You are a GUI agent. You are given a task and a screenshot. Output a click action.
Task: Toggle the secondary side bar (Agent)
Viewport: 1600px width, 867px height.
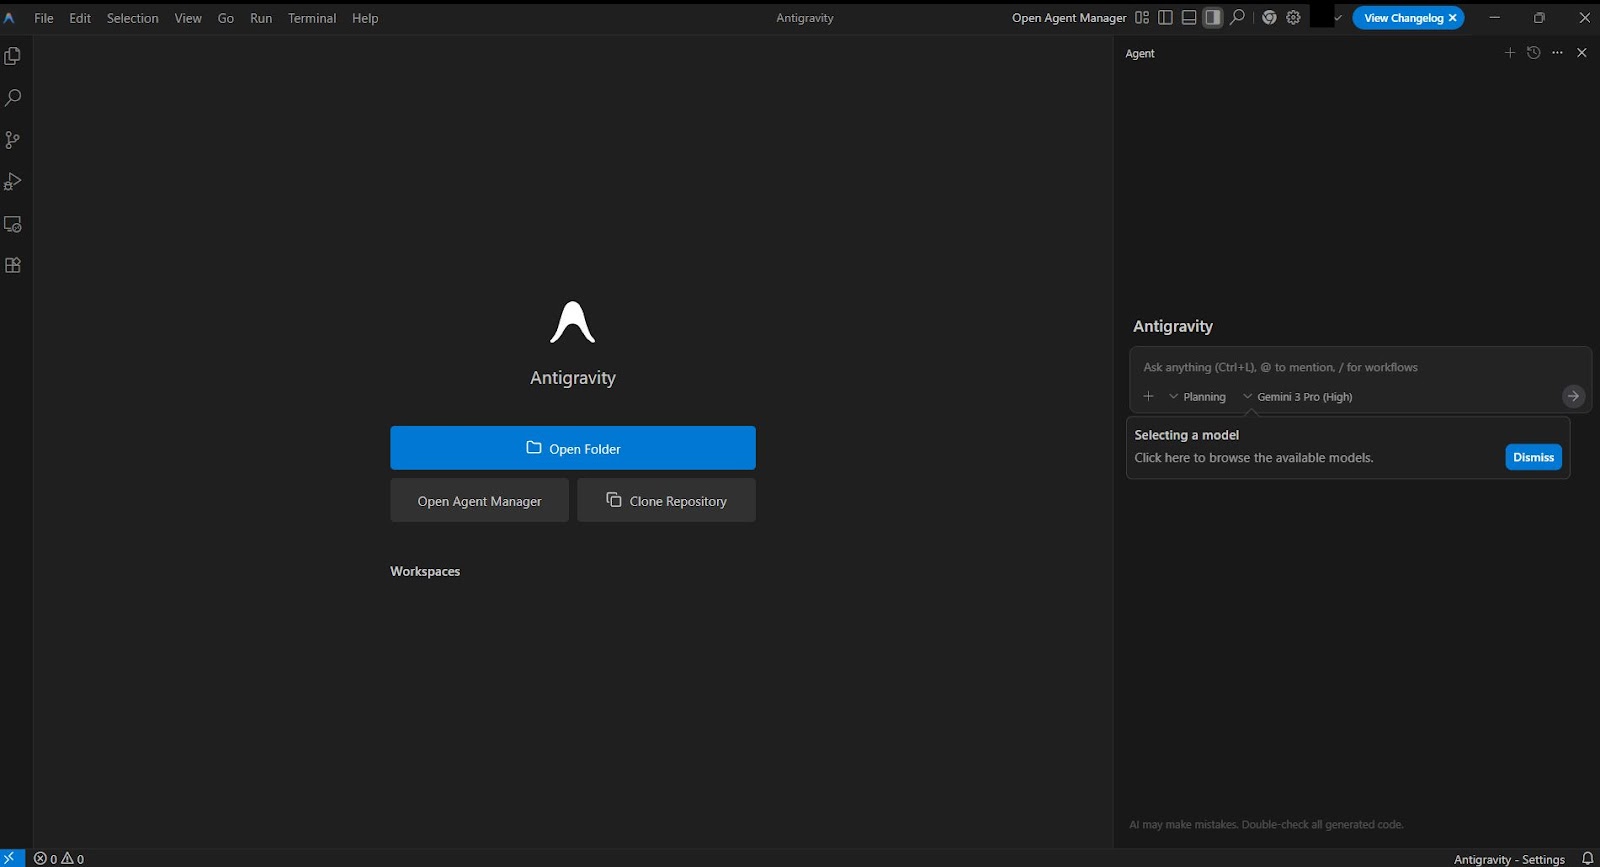[x=1213, y=18]
